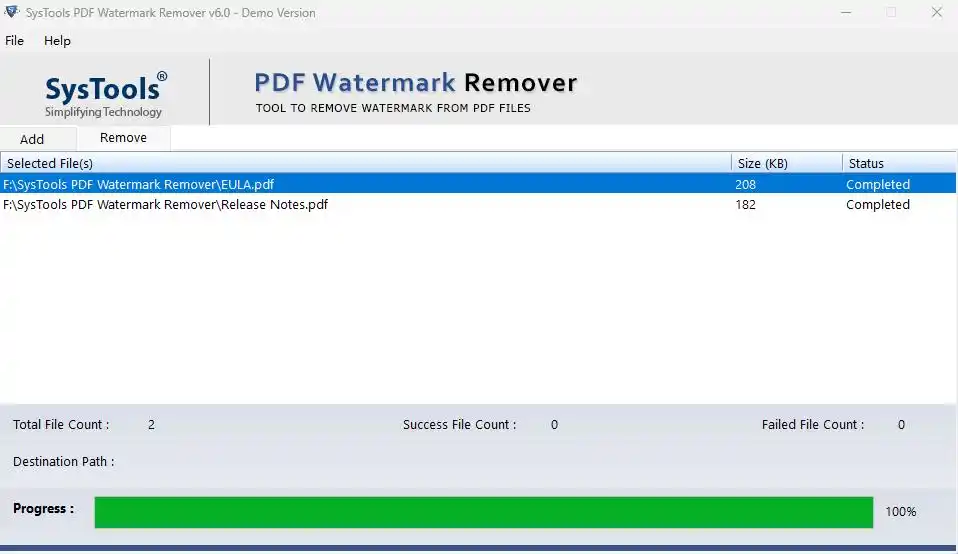Open the Help menu
This screenshot has height=554, width=958.
(x=57, y=41)
